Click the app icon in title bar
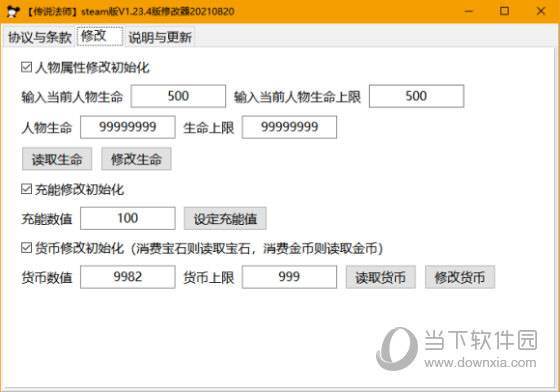560x392 pixels. [13, 11]
